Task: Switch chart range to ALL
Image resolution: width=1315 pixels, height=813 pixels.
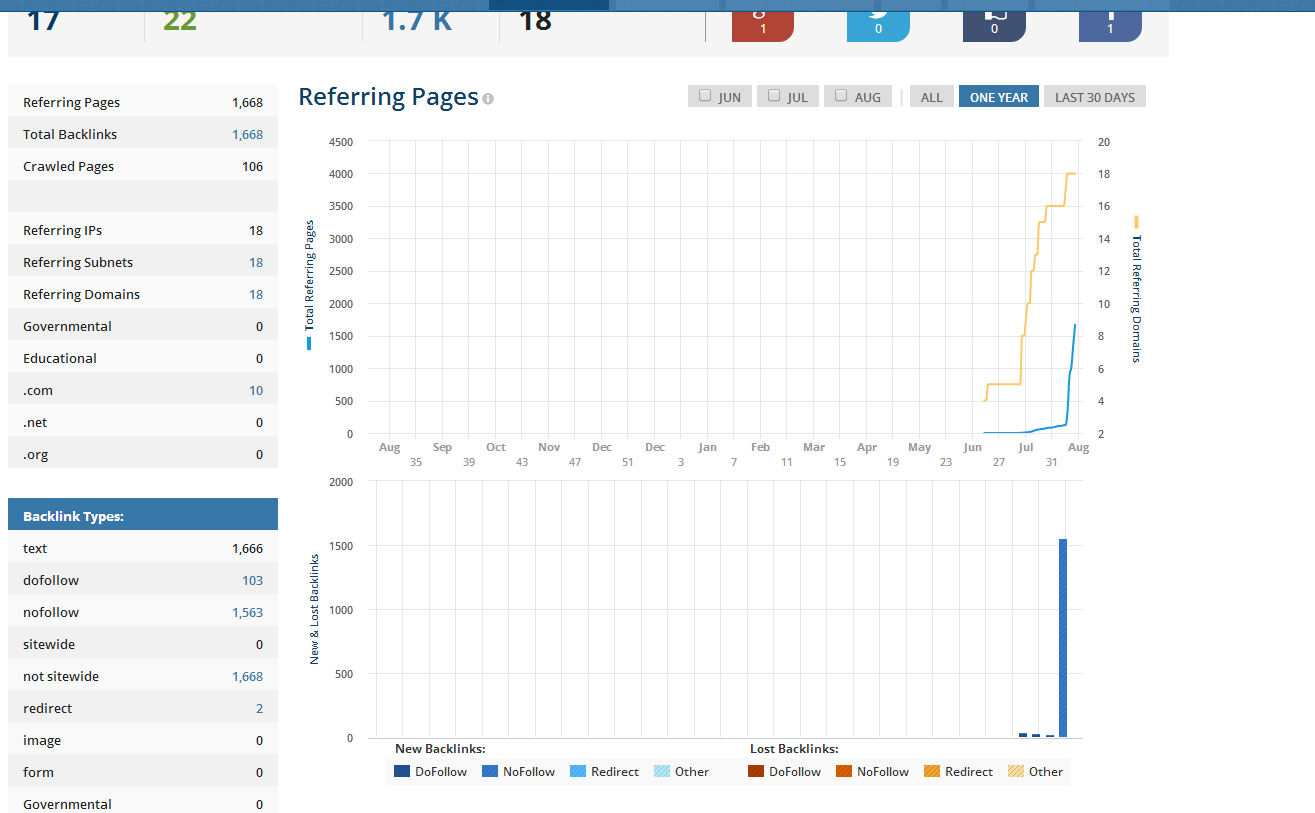Action: tap(932, 97)
